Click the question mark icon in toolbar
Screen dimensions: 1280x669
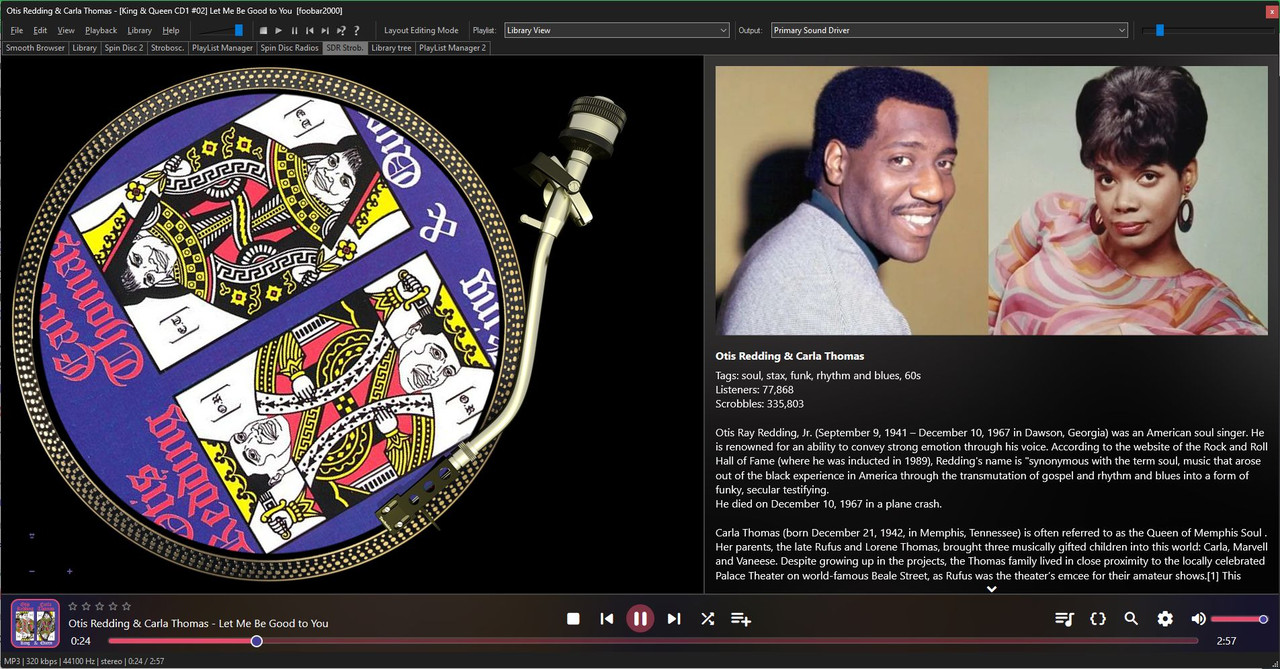pyautogui.click(x=356, y=30)
